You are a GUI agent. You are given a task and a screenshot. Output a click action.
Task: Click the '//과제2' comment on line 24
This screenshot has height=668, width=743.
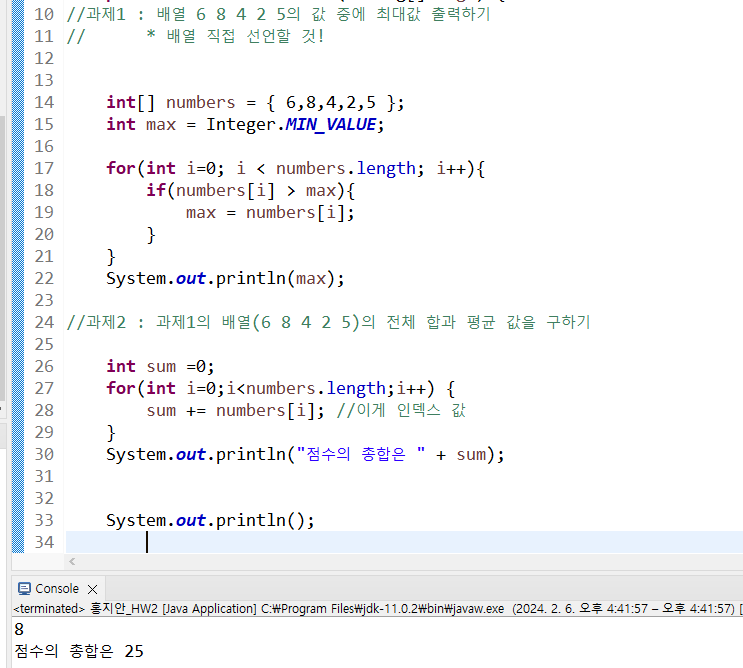click(x=328, y=323)
